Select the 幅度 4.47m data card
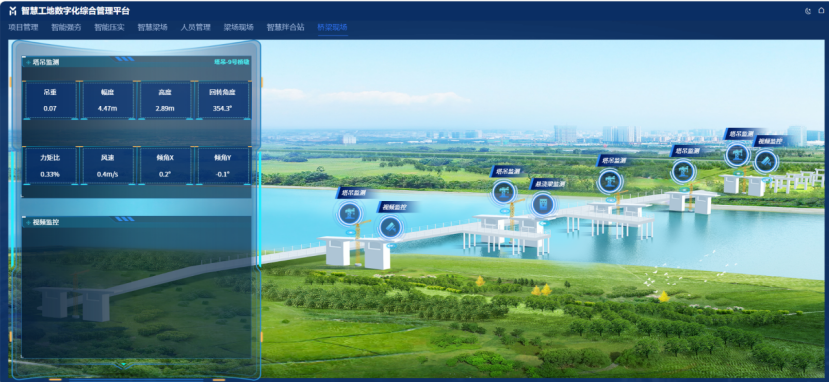This screenshot has height=383, width=829. 107,100
